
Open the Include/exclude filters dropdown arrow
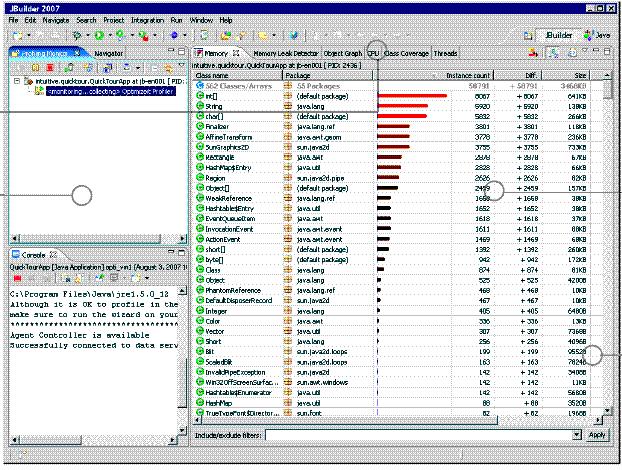click(x=577, y=435)
